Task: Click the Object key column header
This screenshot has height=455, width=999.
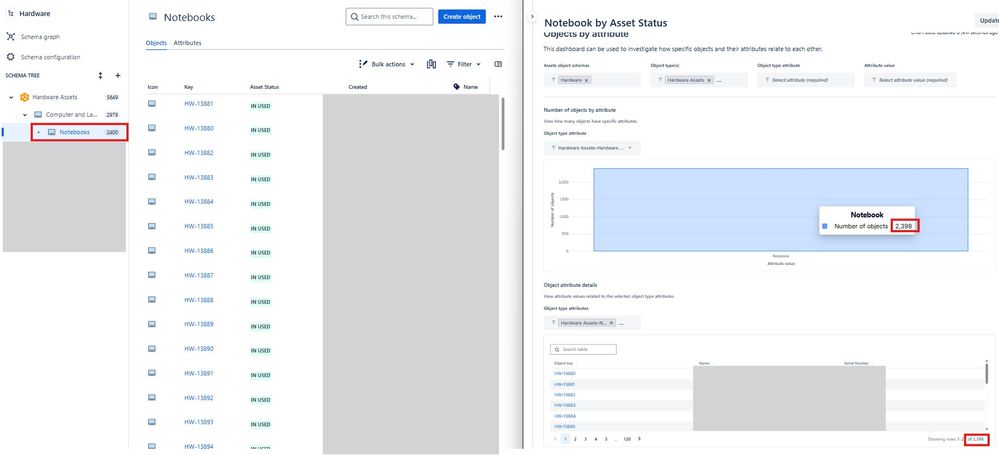Action: (563, 363)
